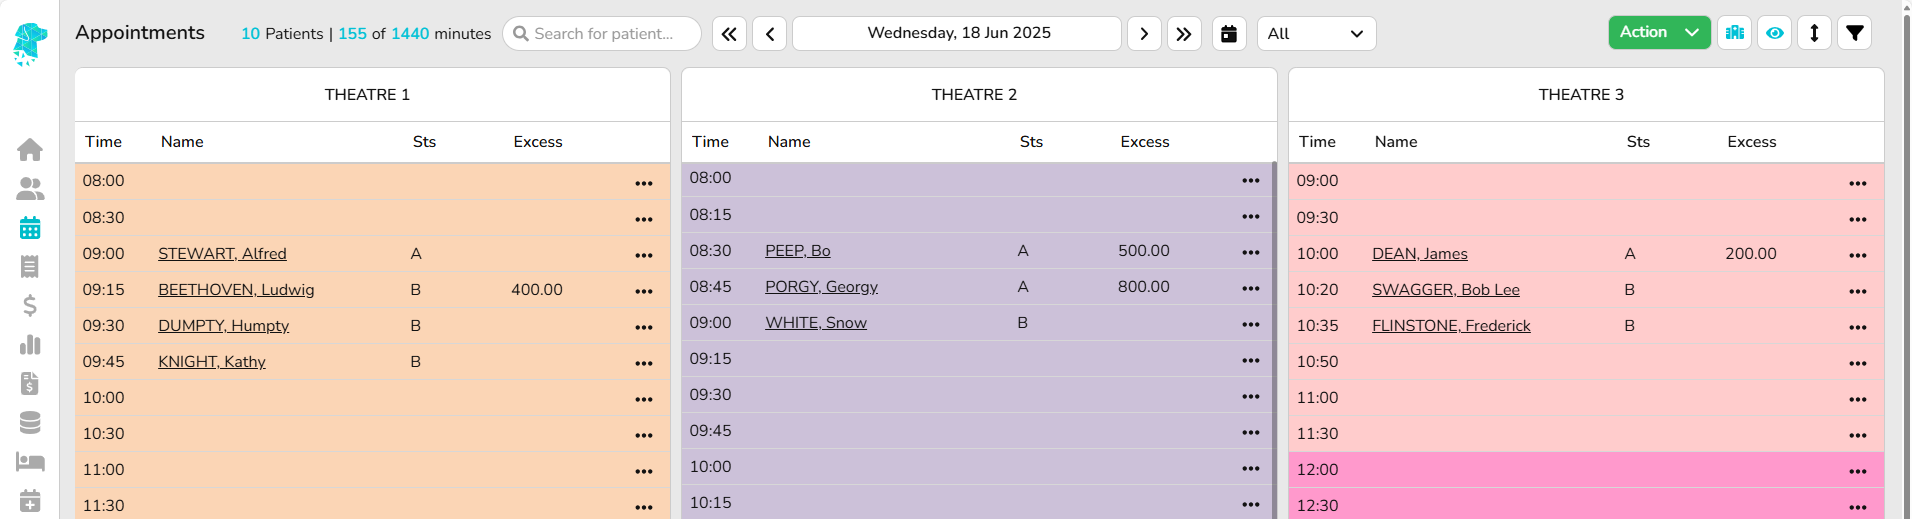Toggle the eye visibility button
The image size is (1912, 519).
point(1774,33)
